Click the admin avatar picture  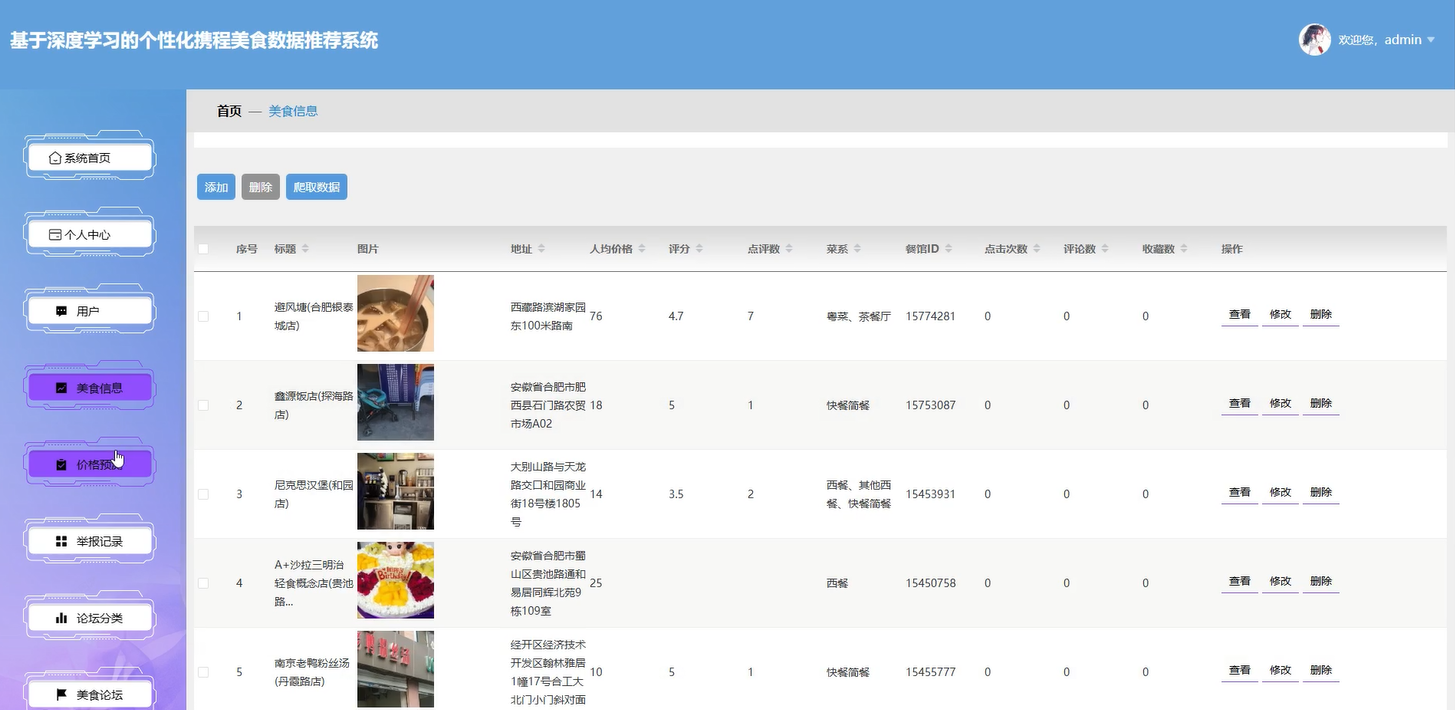click(1314, 39)
